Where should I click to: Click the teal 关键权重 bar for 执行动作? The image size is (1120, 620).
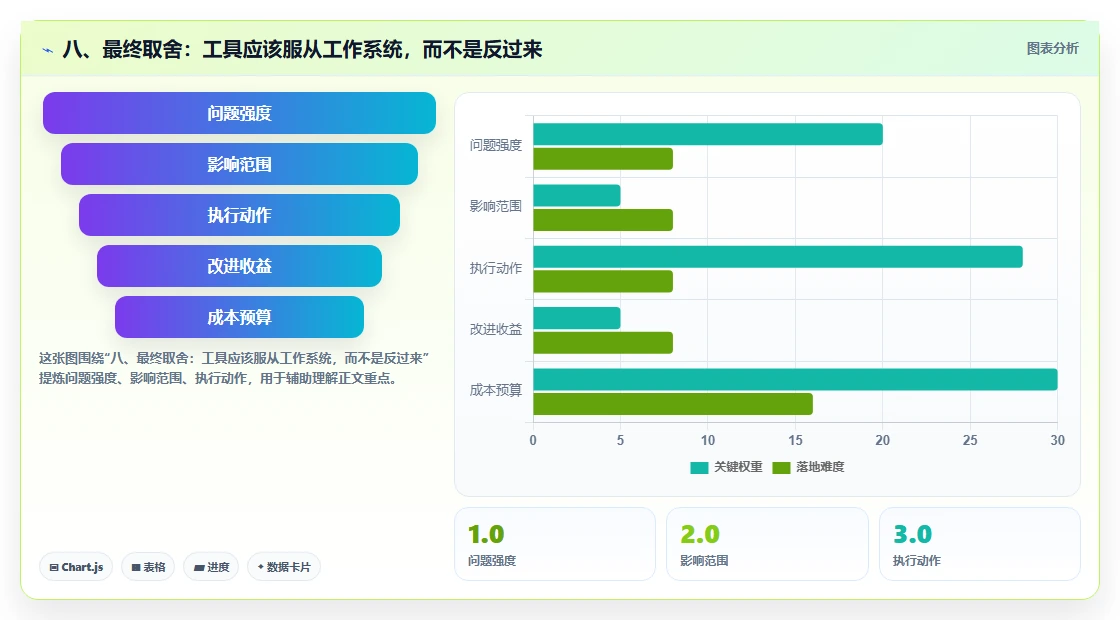tap(778, 257)
